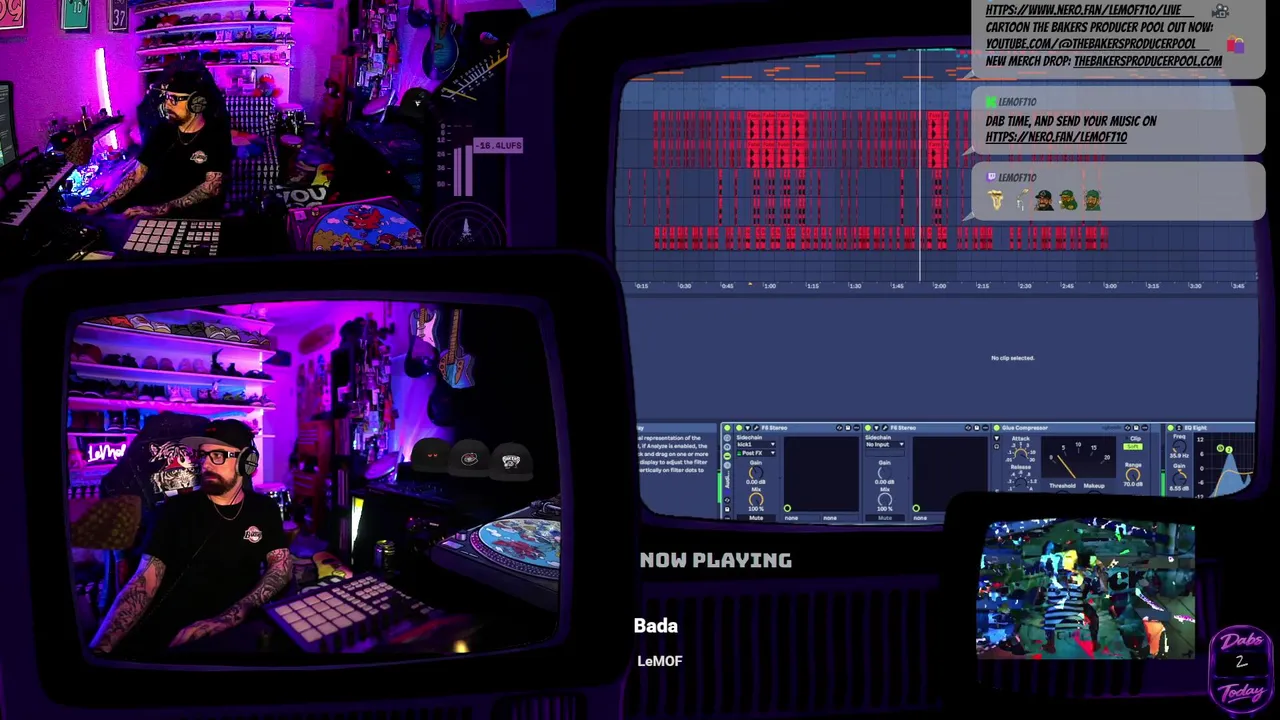Viewport: 1280px width, 720px height.
Task: Click the 0:45 marker on time ruler
Action: [x=727, y=286]
